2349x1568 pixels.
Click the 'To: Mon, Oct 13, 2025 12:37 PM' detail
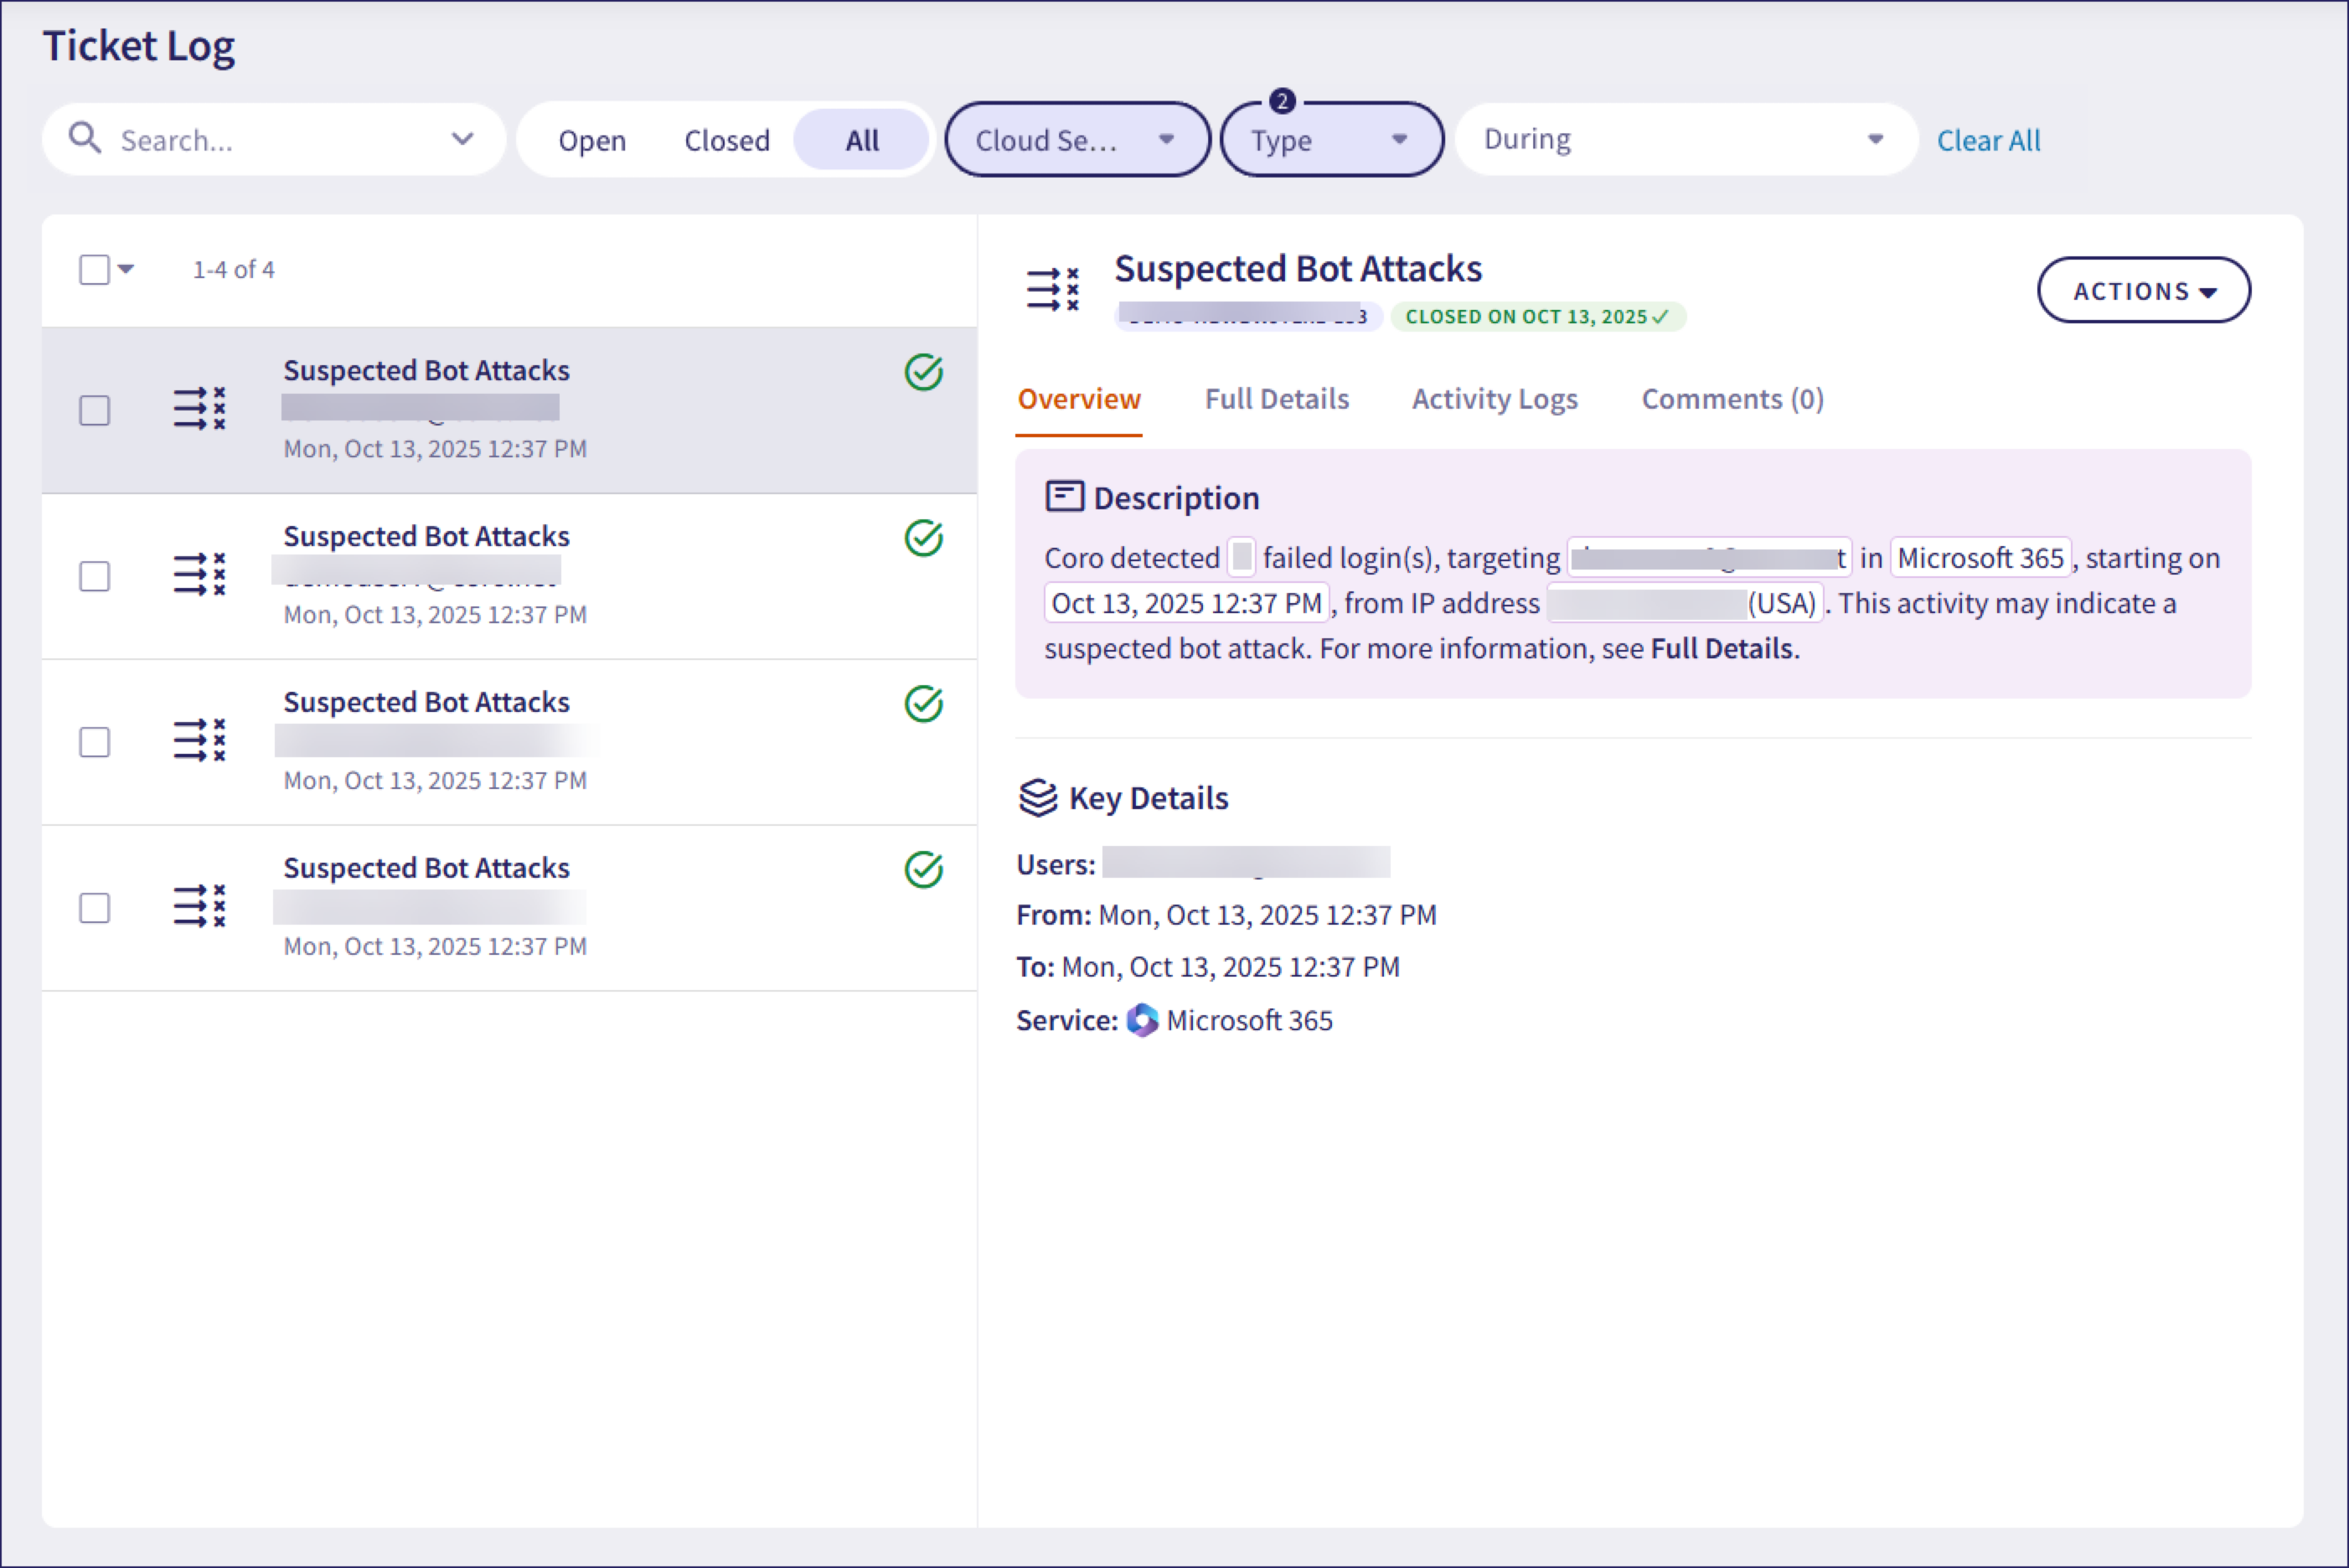point(1208,967)
